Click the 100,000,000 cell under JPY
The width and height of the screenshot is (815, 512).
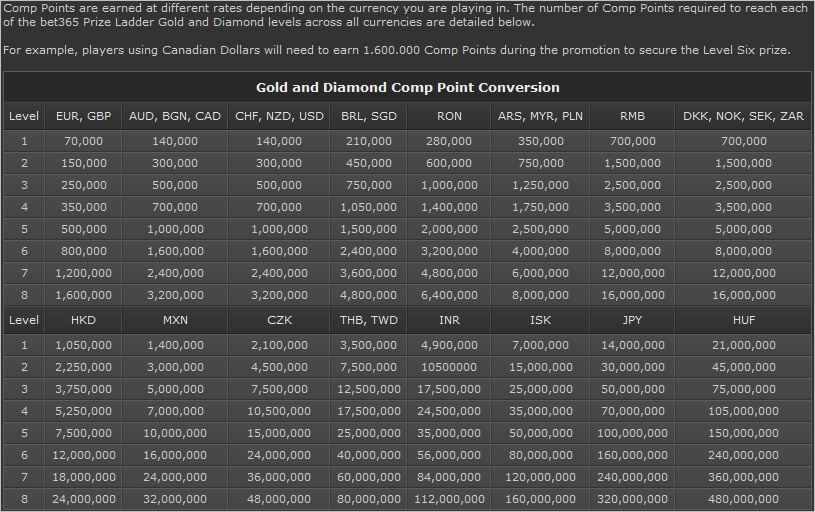point(633,433)
